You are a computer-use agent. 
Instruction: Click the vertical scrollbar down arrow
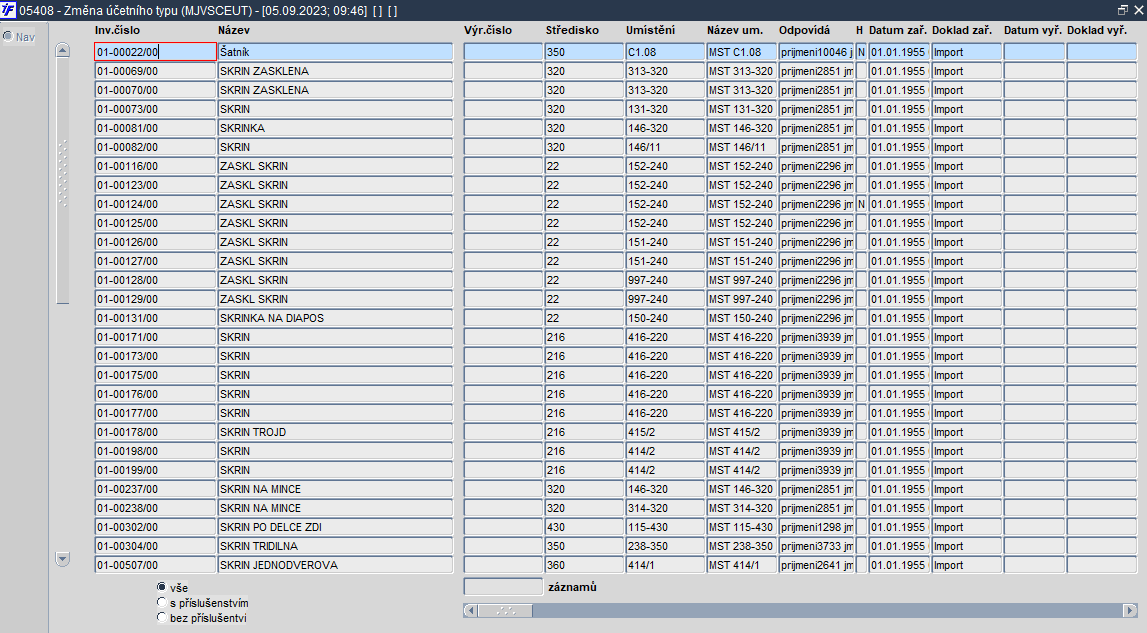[63, 559]
